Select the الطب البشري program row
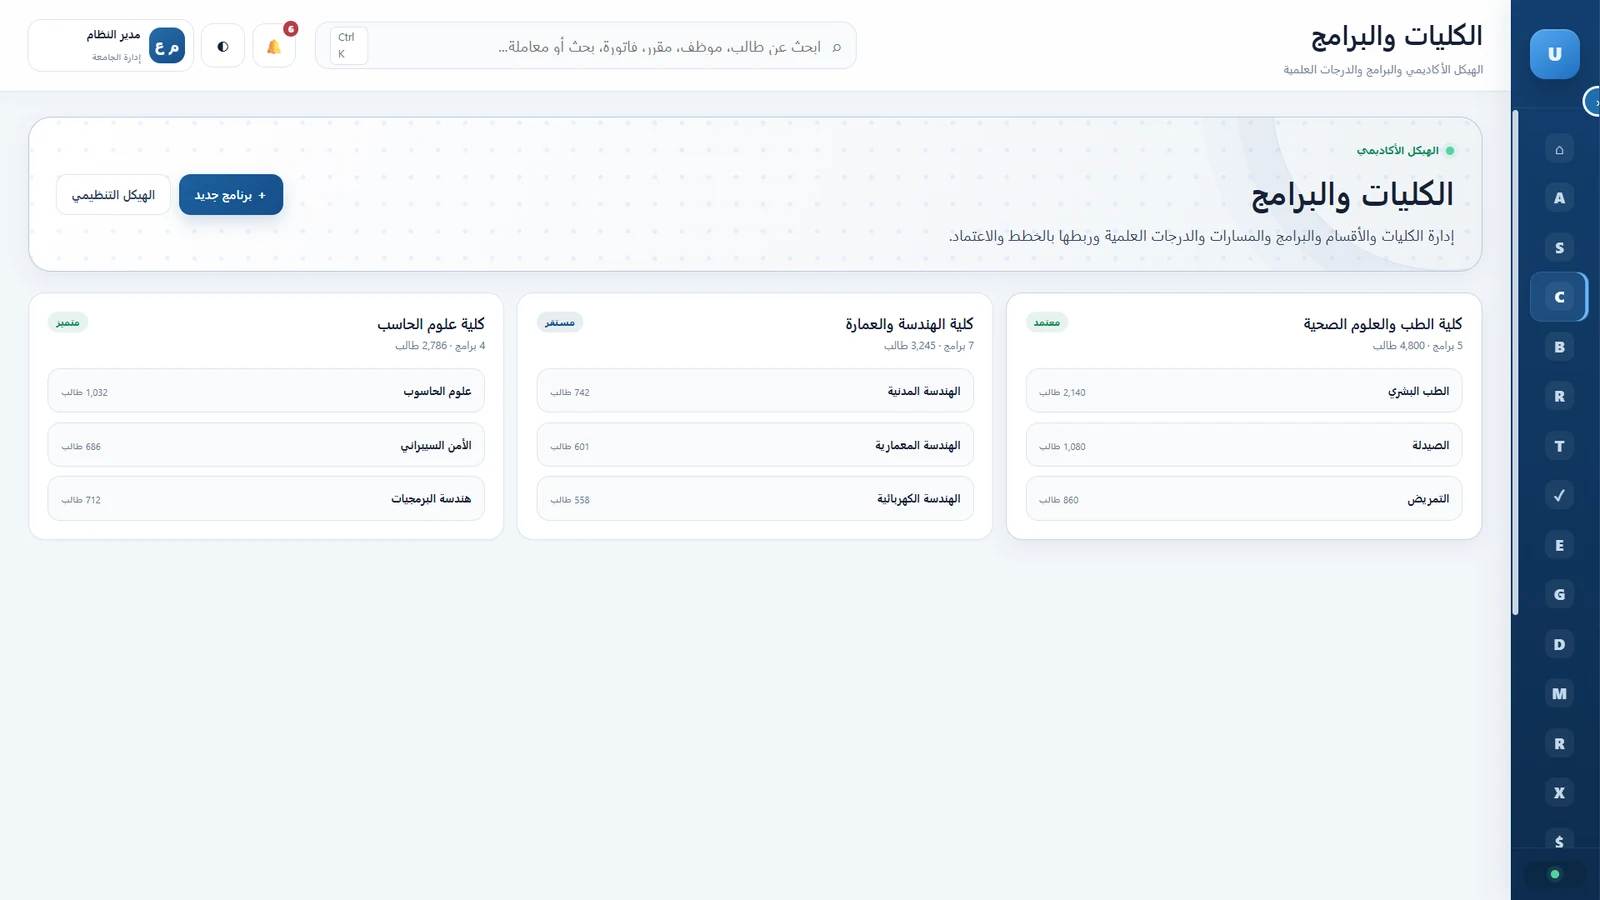Screen dimensions: 1600x900 pos(1244,391)
